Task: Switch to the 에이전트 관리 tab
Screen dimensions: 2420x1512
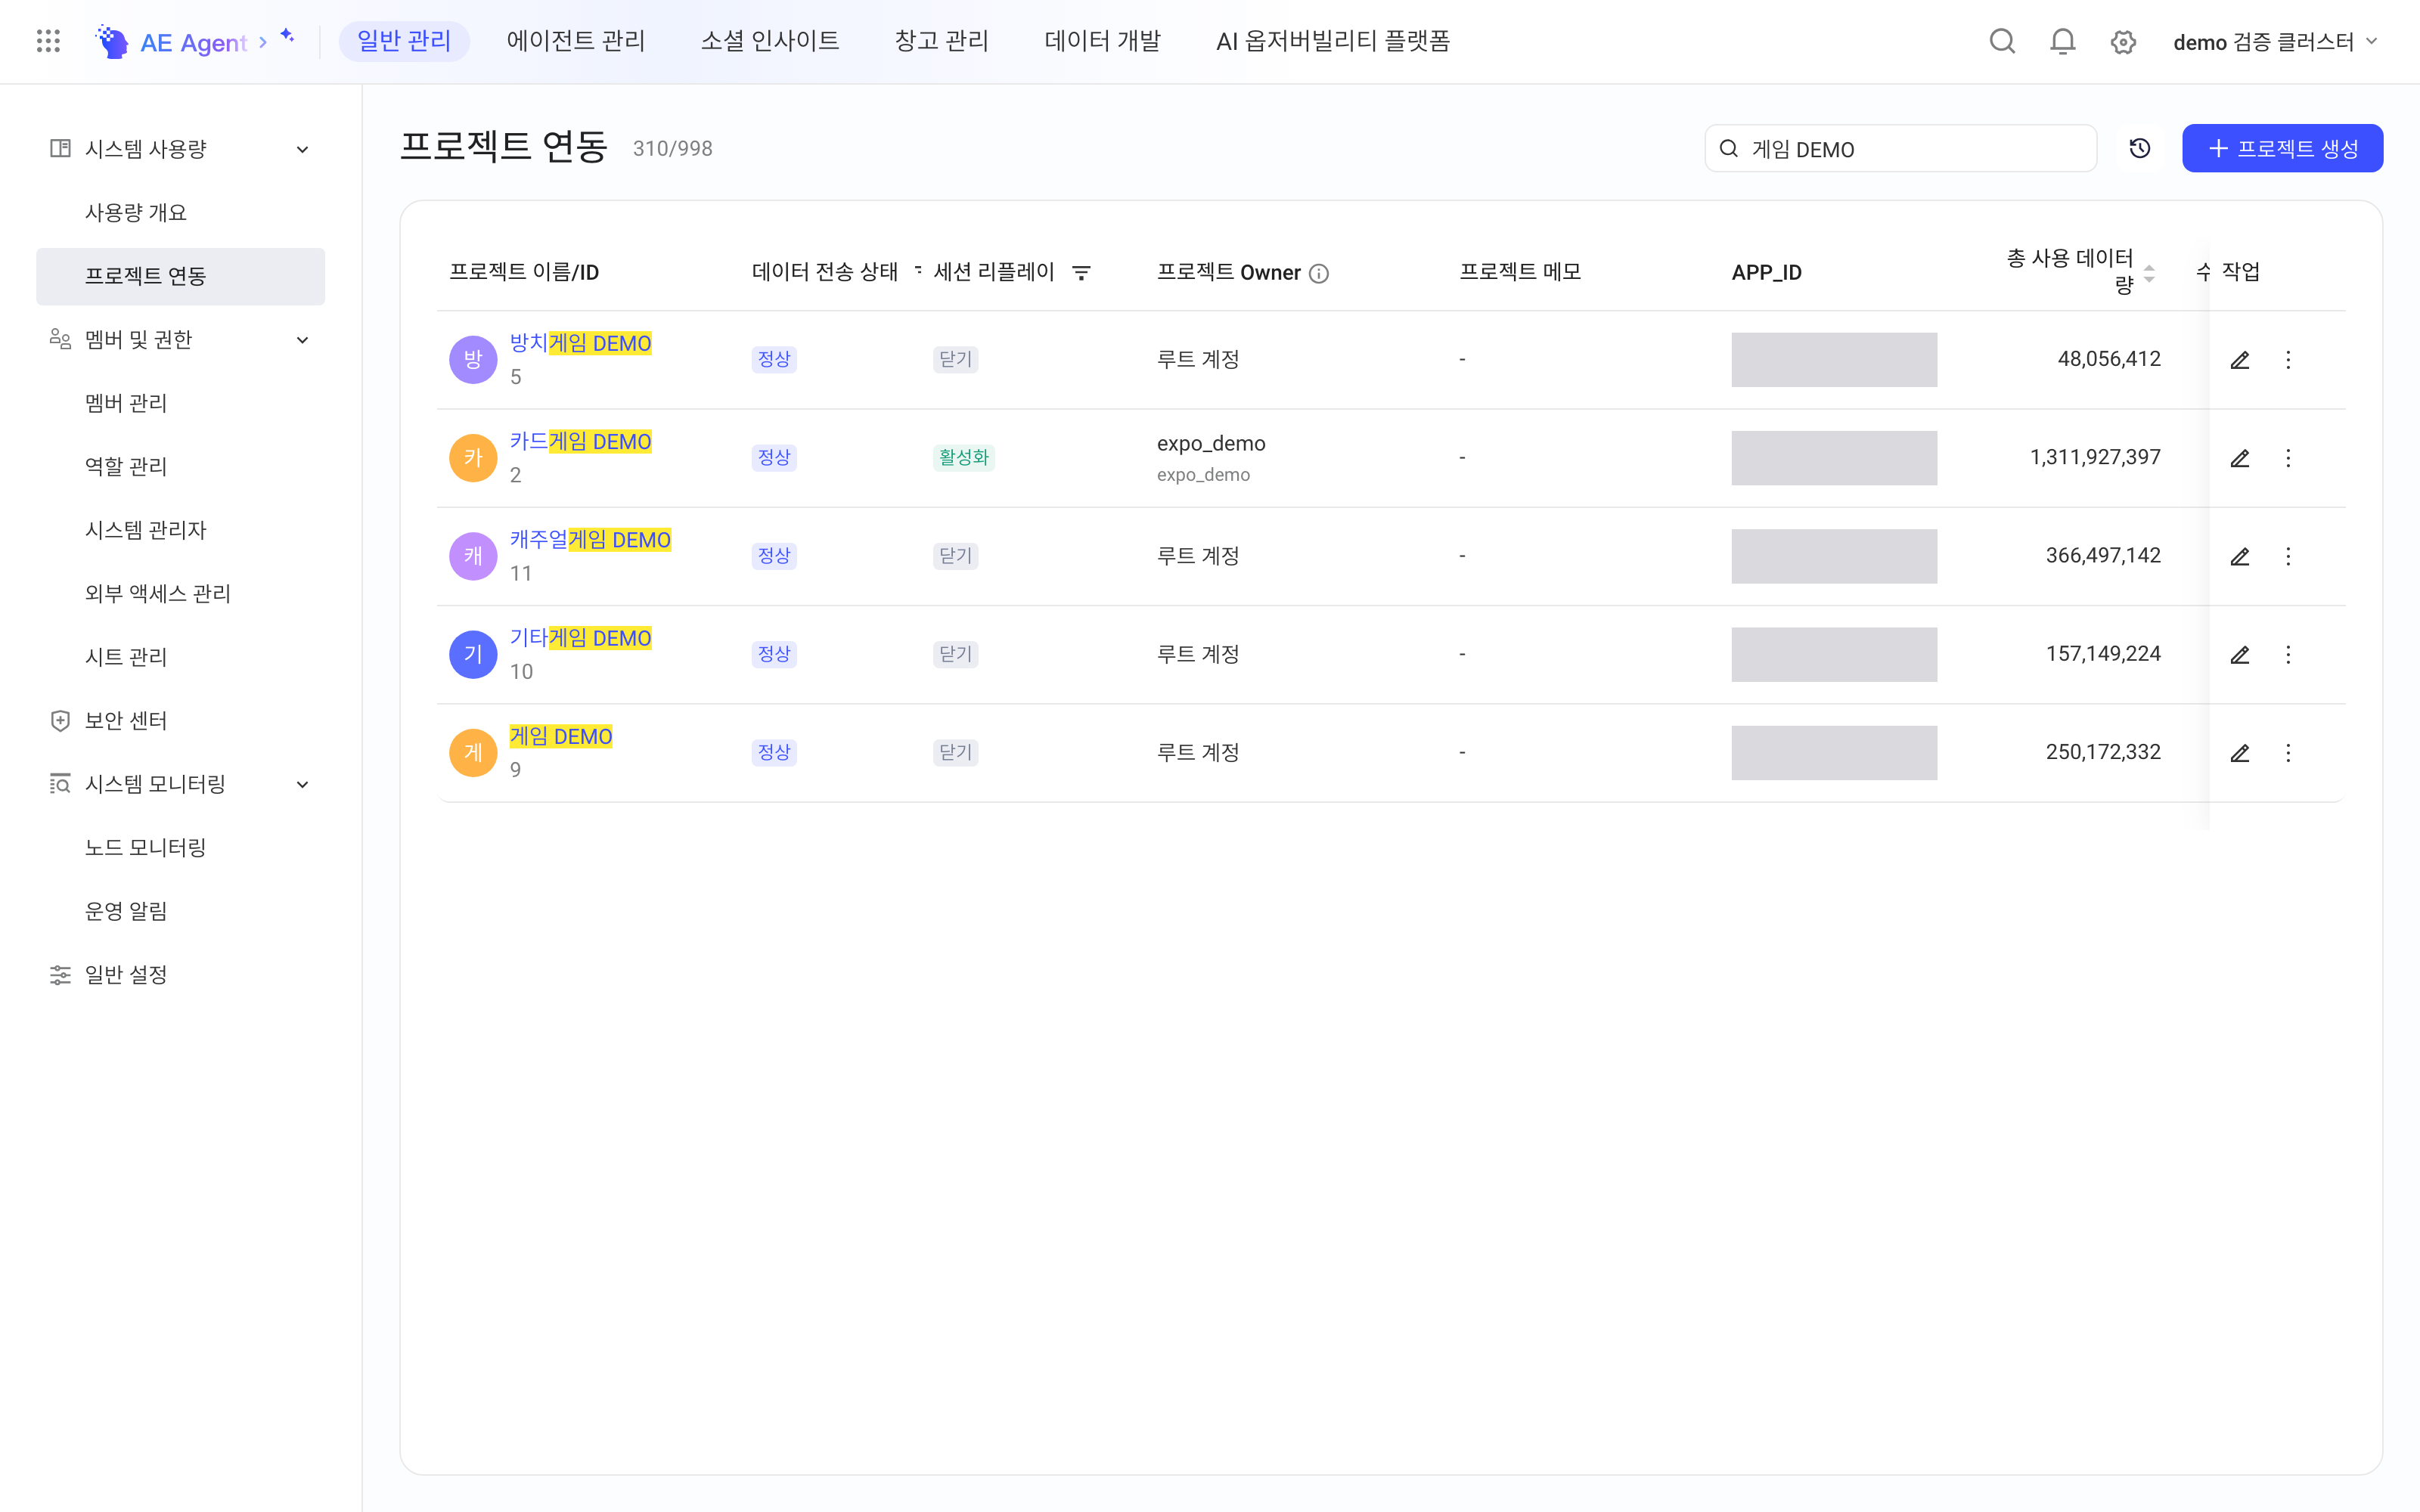Action: pos(576,41)
